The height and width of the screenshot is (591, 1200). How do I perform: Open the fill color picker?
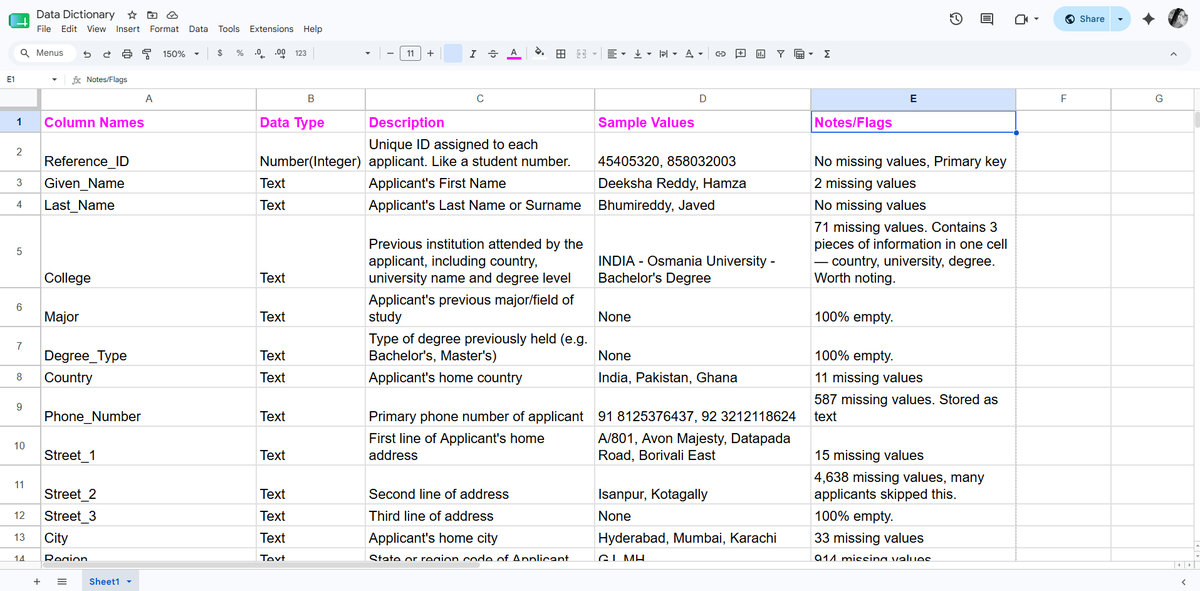[x=540, y=54]
